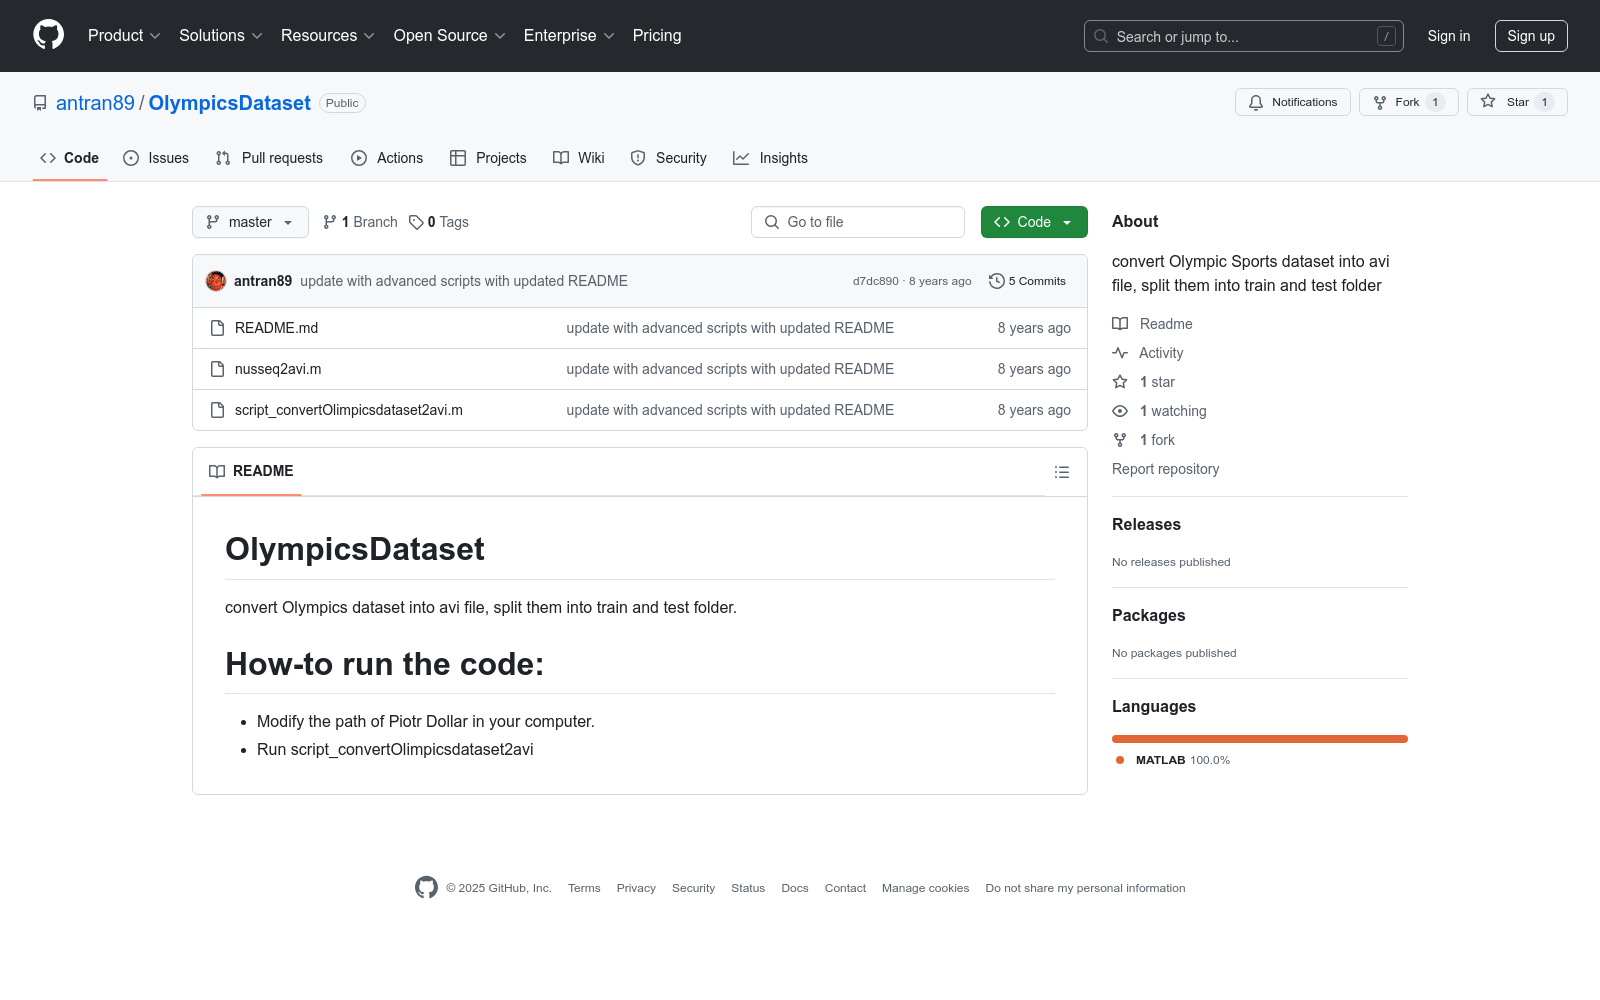Open the Actions tab
This screenshot has width=1600, height=1000.
[x=387, y=158]
